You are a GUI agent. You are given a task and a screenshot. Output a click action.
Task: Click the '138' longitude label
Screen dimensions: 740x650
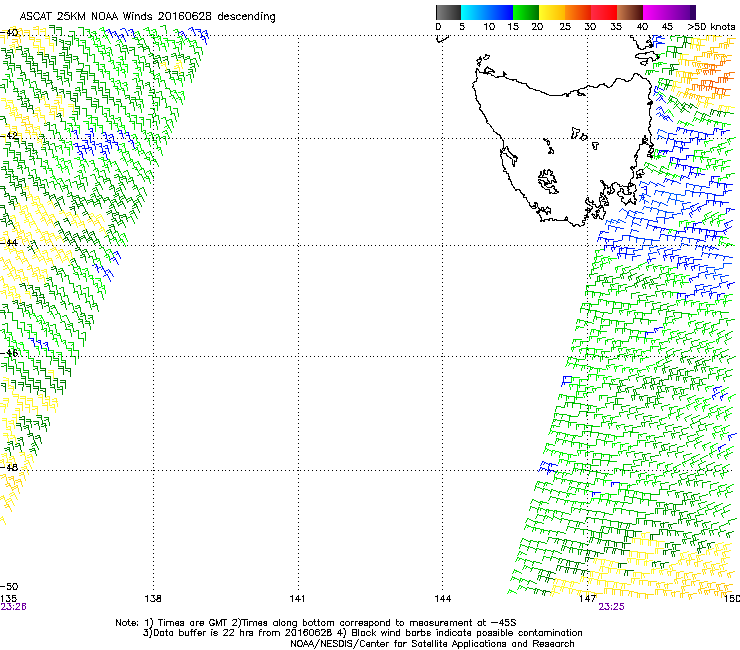click(153, 599)
